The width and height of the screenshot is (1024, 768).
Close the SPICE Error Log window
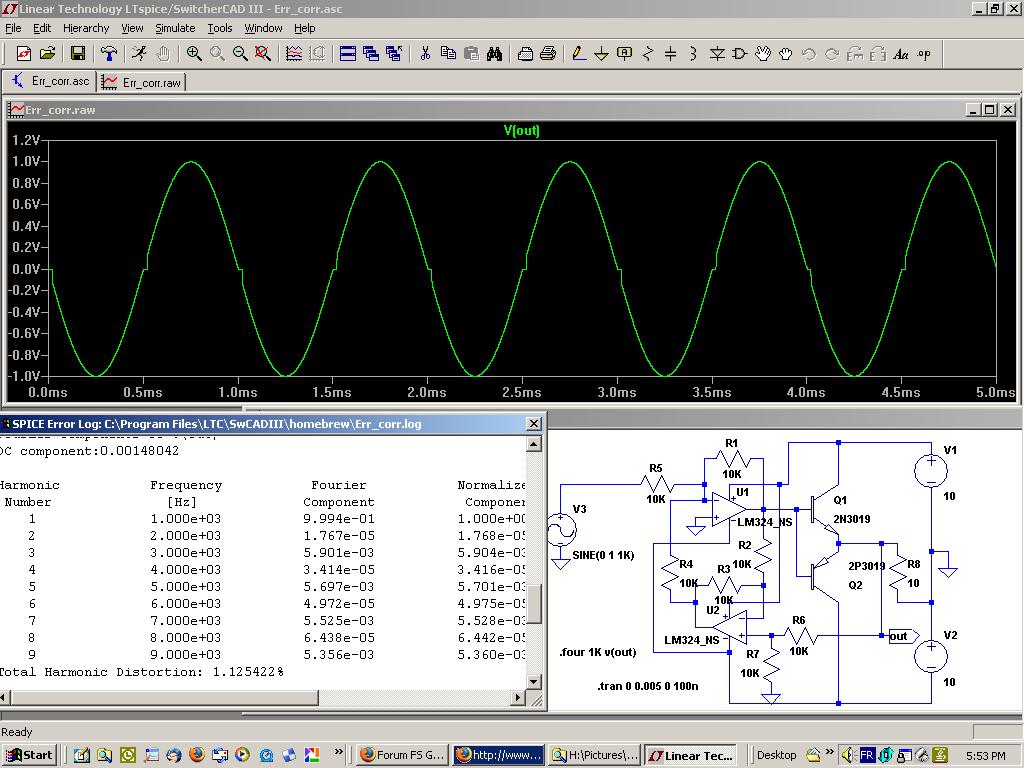534,424
